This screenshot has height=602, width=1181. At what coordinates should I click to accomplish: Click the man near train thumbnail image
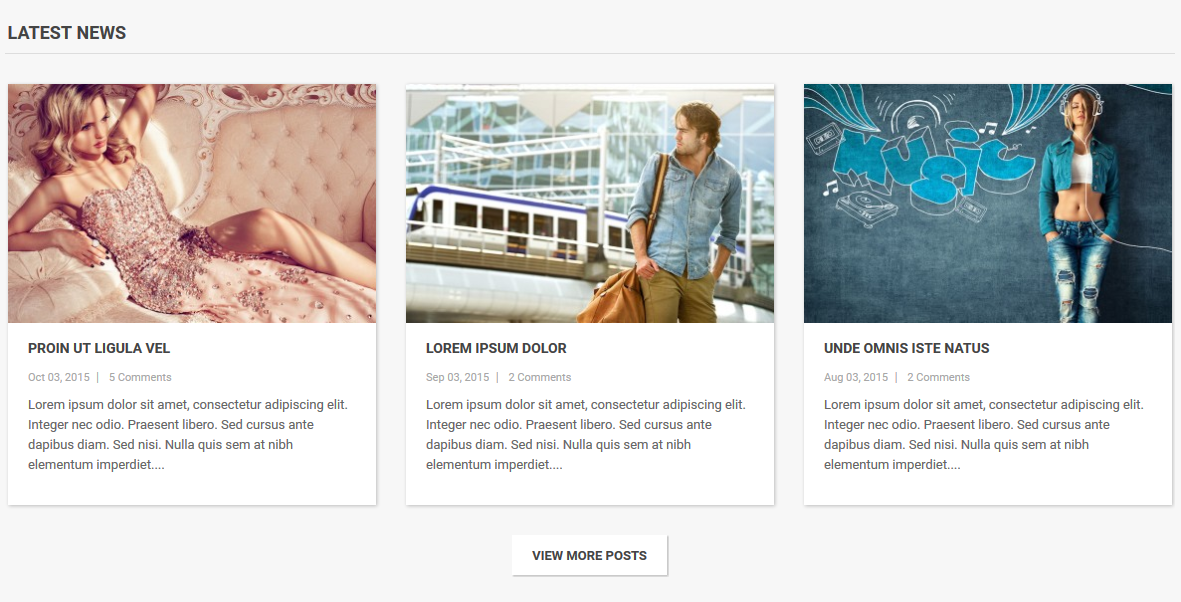point(590,203)
